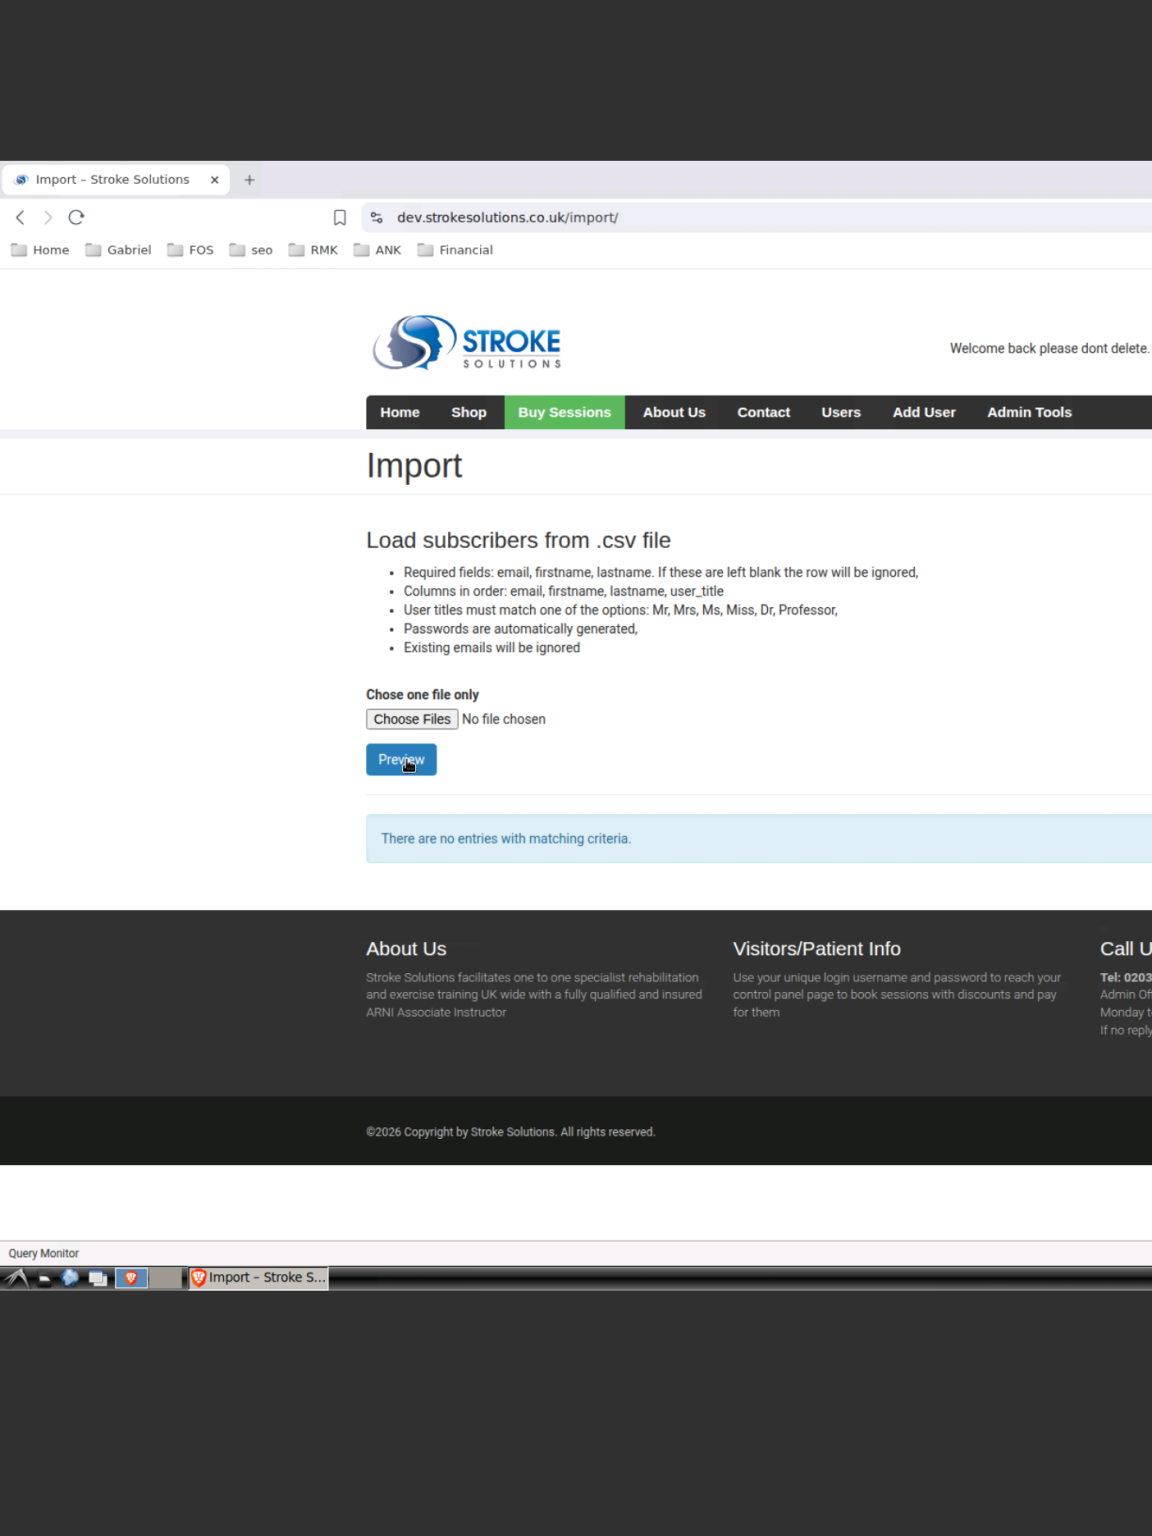Reload the page with refresh icon
The height and width of the screenshot is (1536, 1152).
(76, 217)
